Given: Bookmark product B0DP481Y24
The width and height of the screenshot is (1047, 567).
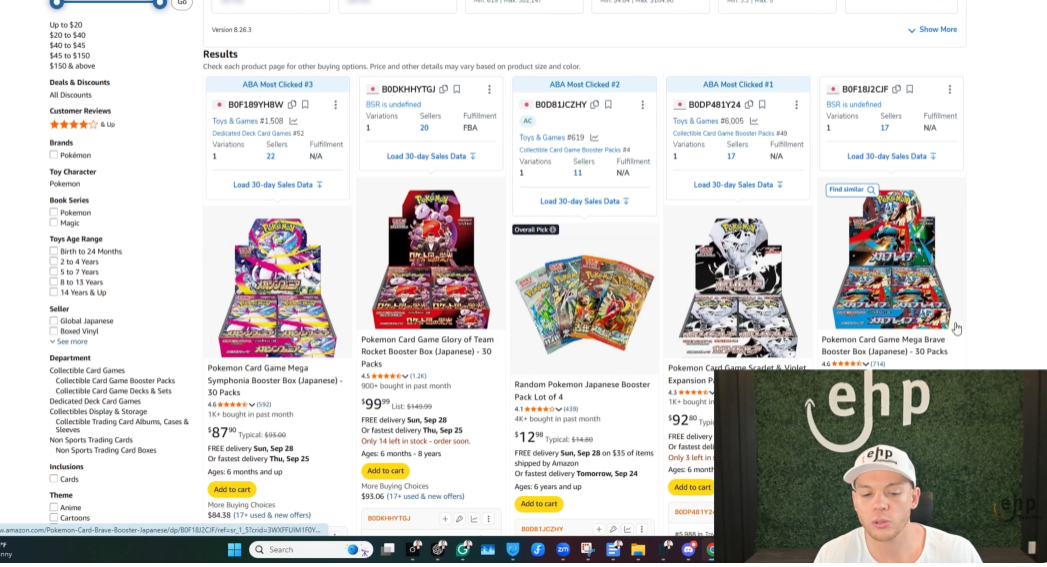Looking at the screenshot, I should (762, 105).
